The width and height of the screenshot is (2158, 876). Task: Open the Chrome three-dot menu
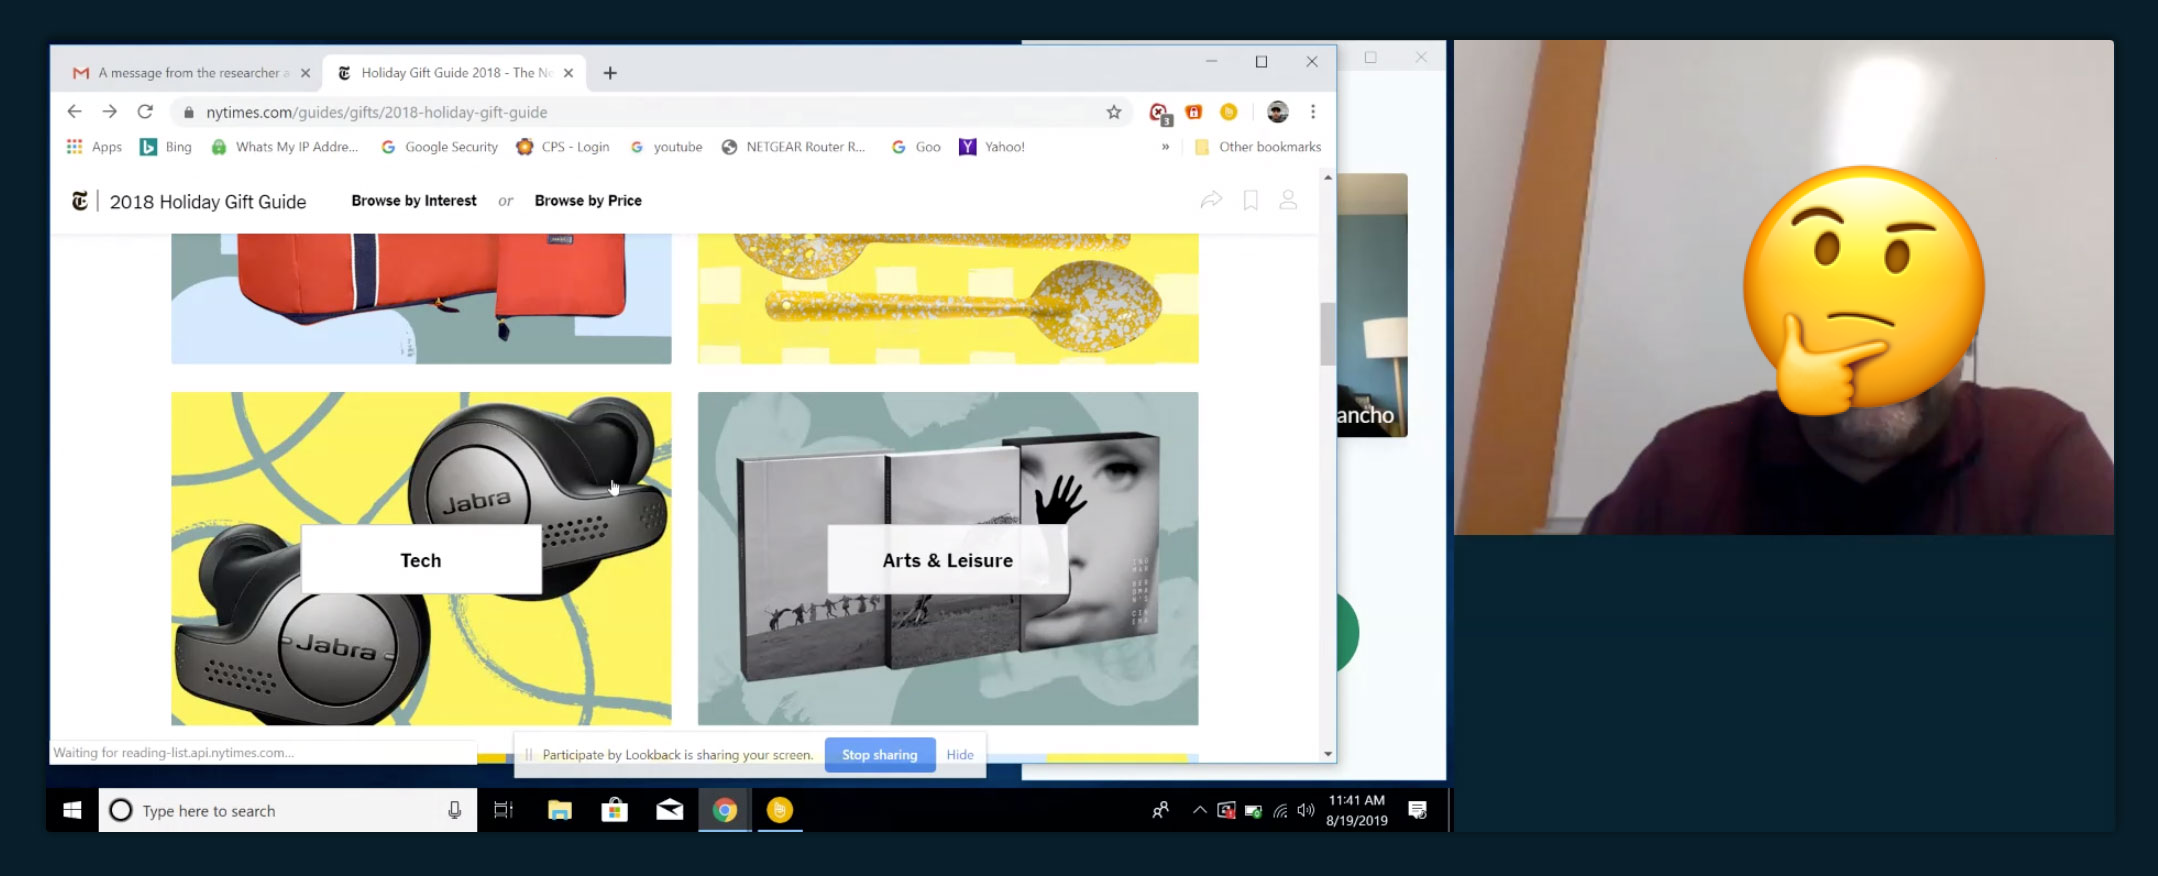1313,112
